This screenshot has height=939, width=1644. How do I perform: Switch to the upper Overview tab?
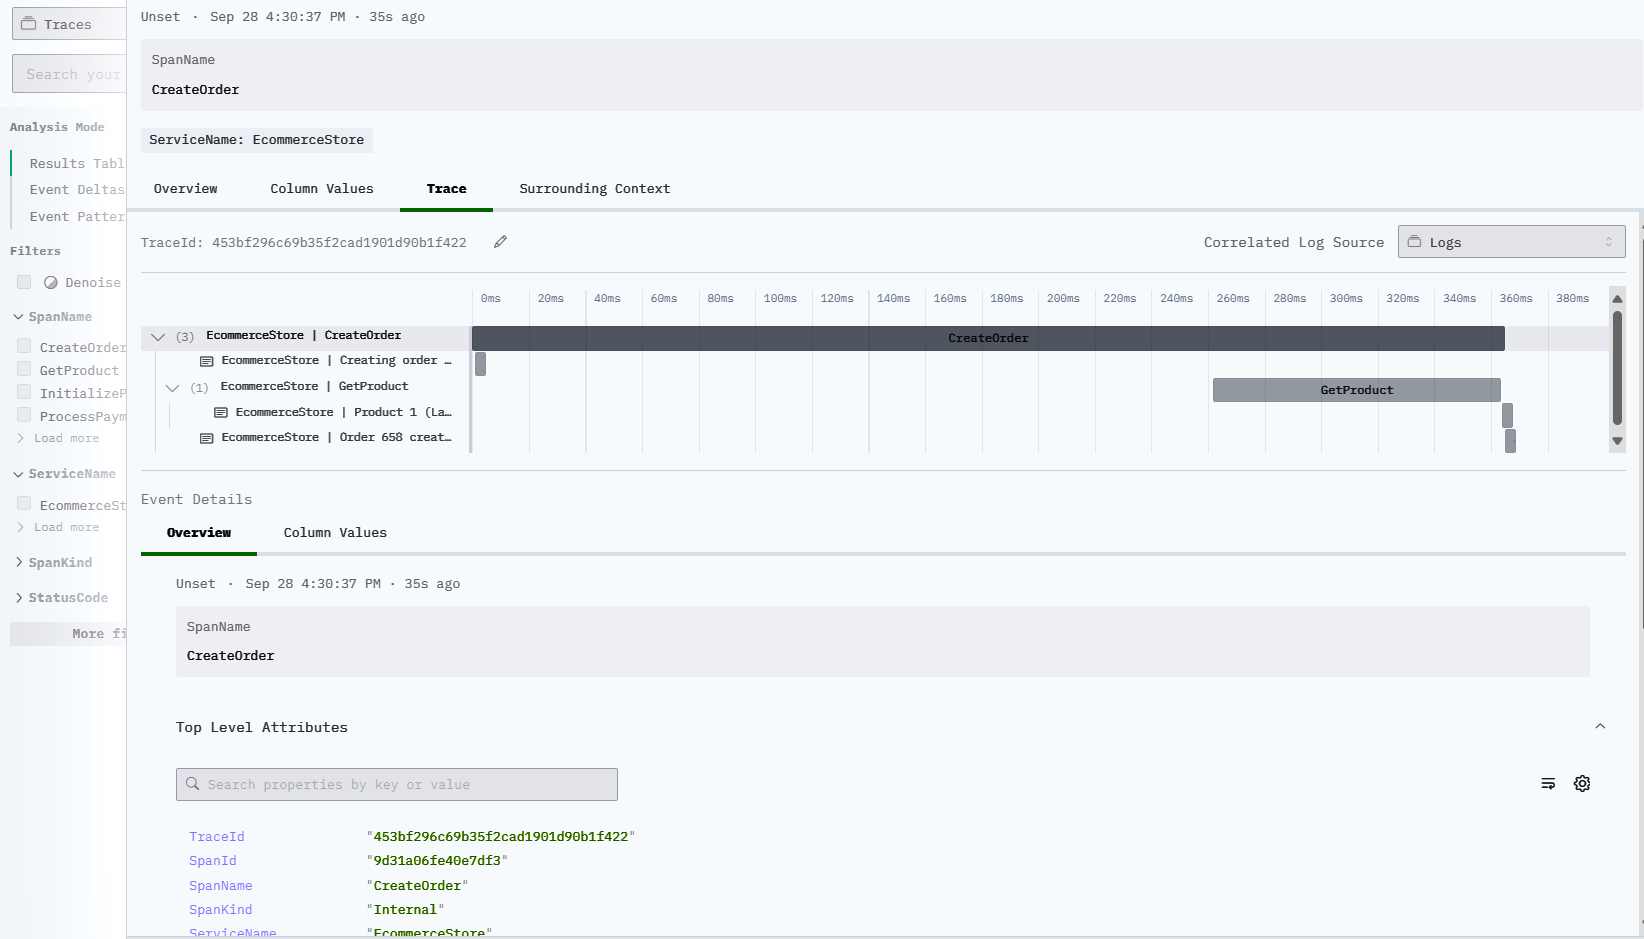[x=186, y=189]
